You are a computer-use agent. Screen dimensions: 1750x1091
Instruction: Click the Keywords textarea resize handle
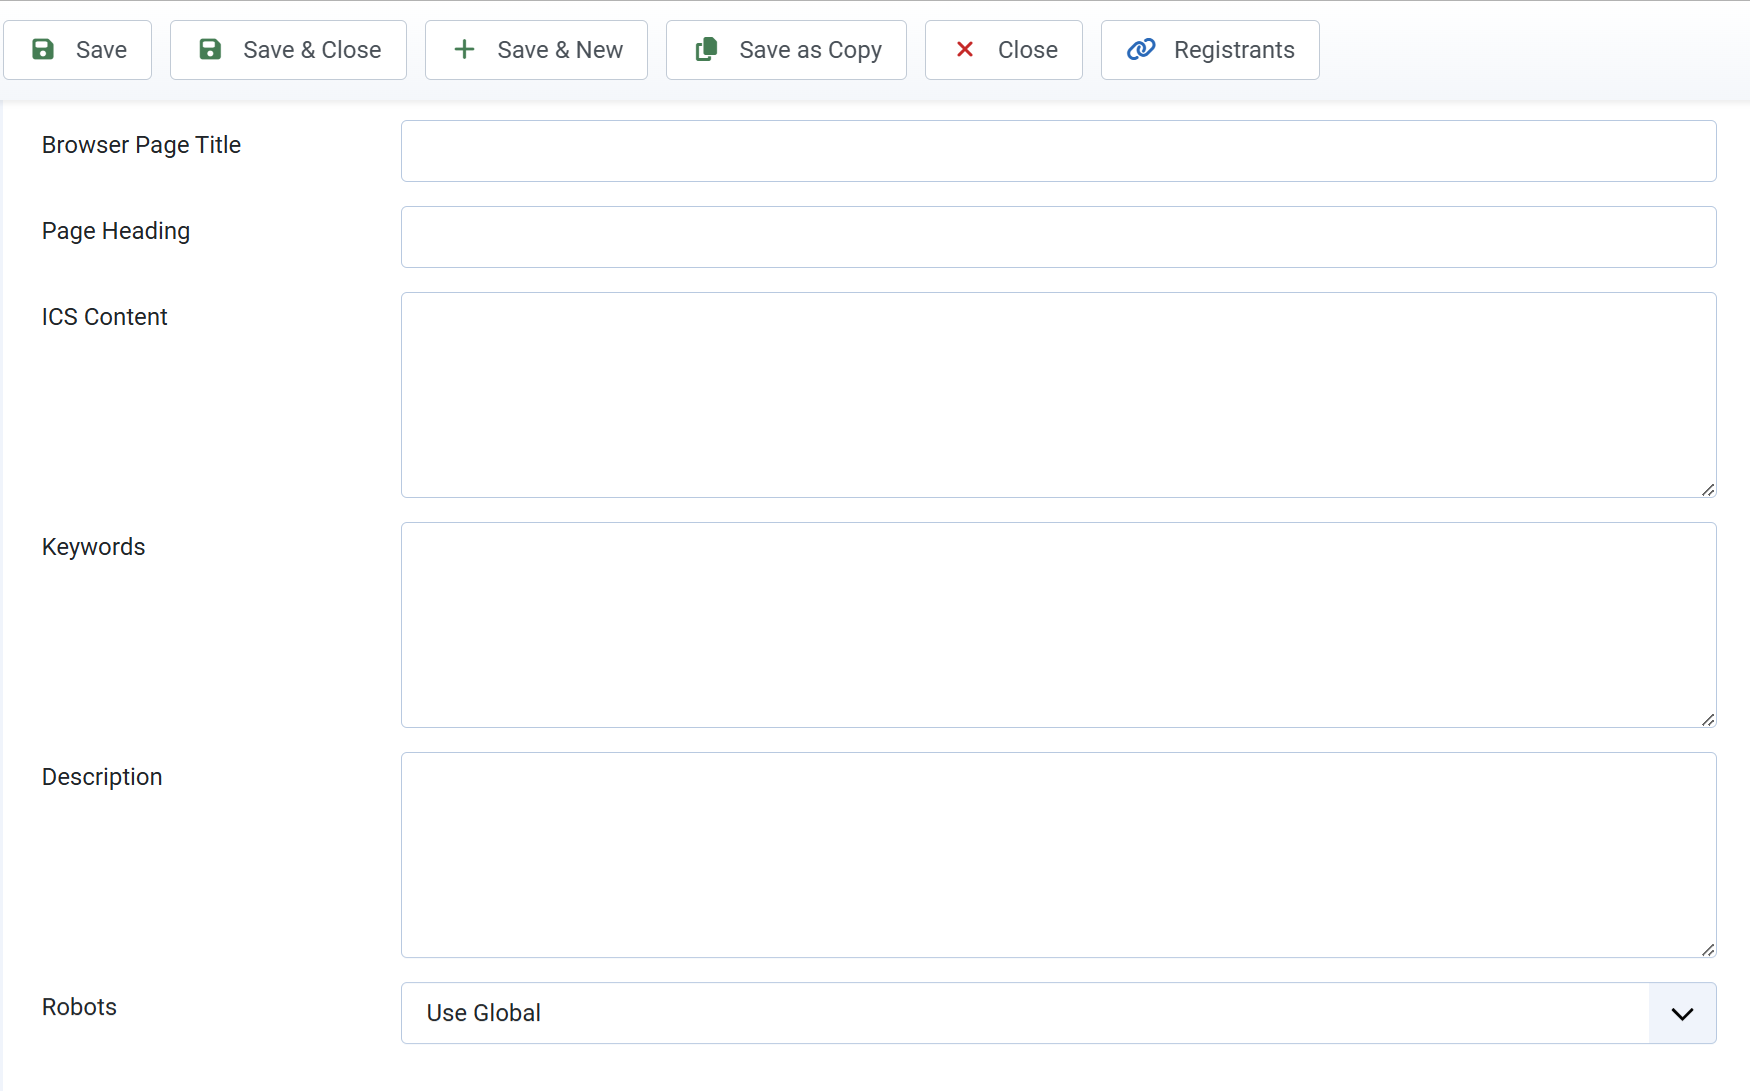click(x=1708, y=719)
